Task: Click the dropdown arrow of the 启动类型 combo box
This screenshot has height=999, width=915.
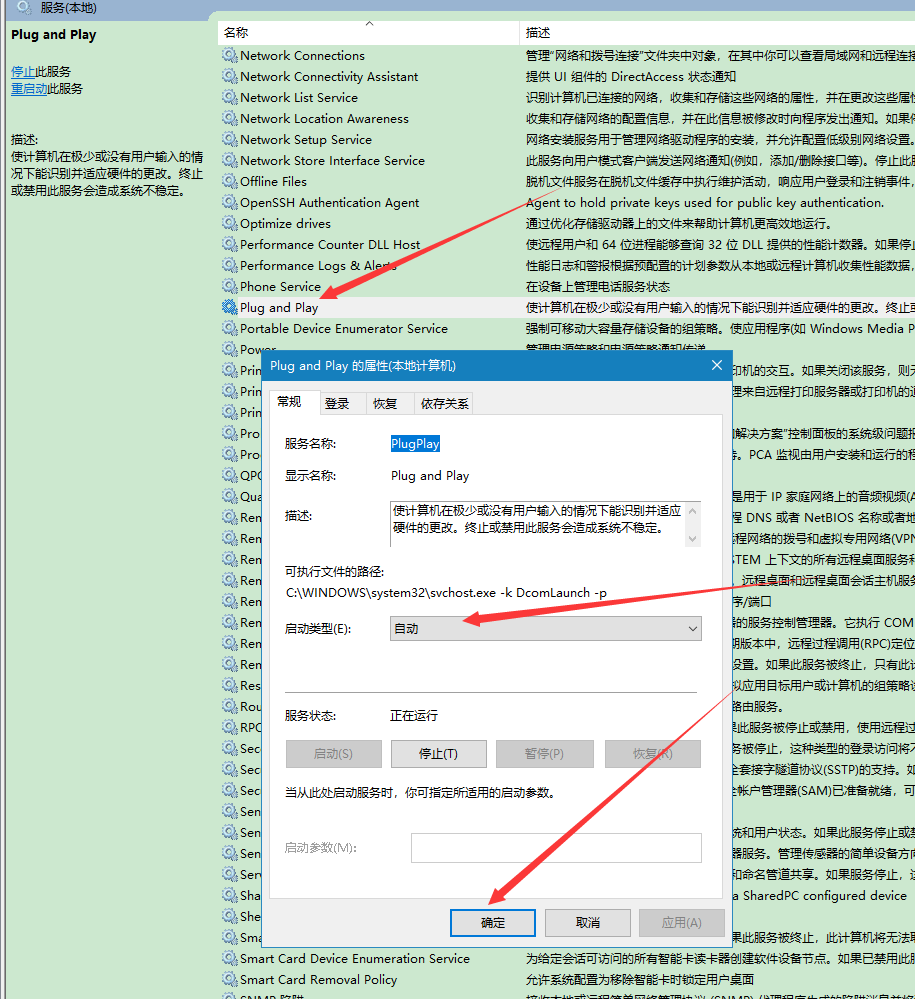Action: pyautogui.click(x=693, y=629)
